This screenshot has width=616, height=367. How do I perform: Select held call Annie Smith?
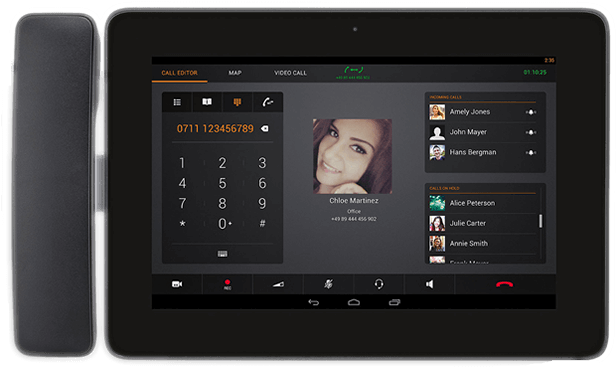click(482, 244)
